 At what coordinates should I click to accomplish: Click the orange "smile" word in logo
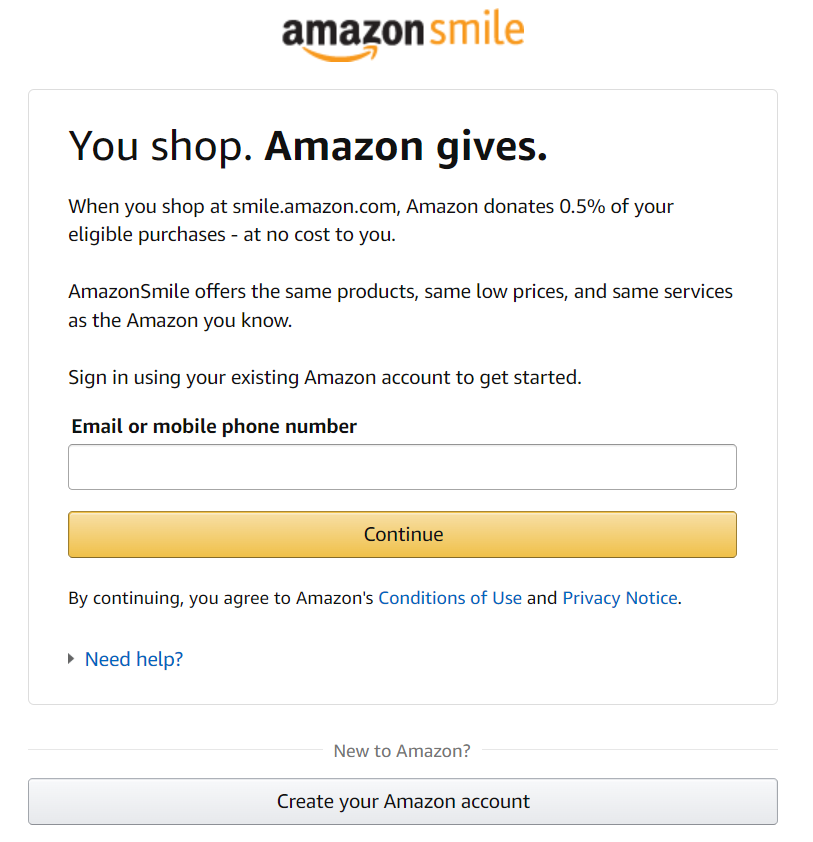(x=476, y=28)
